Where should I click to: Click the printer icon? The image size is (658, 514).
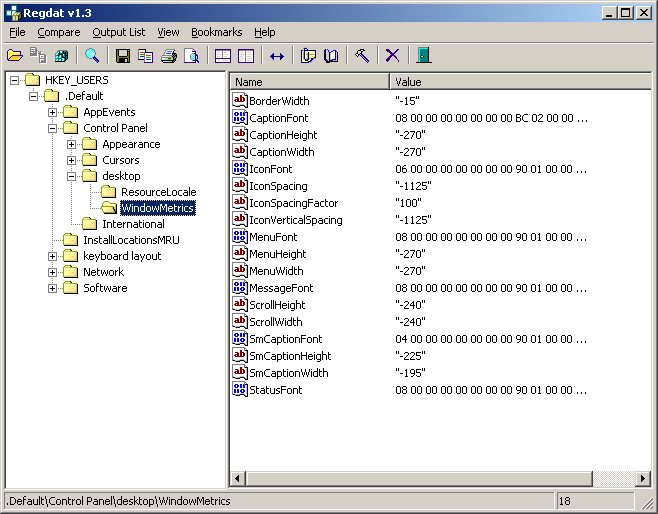[169, 55]
